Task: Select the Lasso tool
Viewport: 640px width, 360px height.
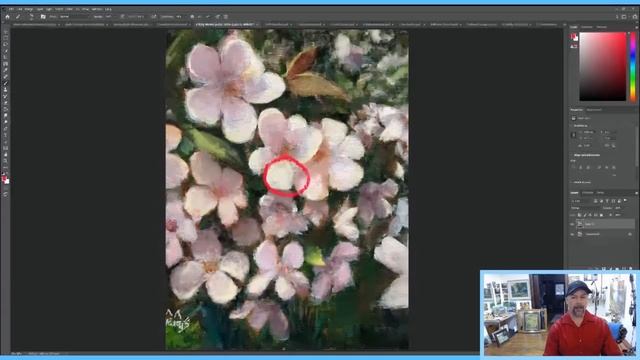Action: pos(5,44)
